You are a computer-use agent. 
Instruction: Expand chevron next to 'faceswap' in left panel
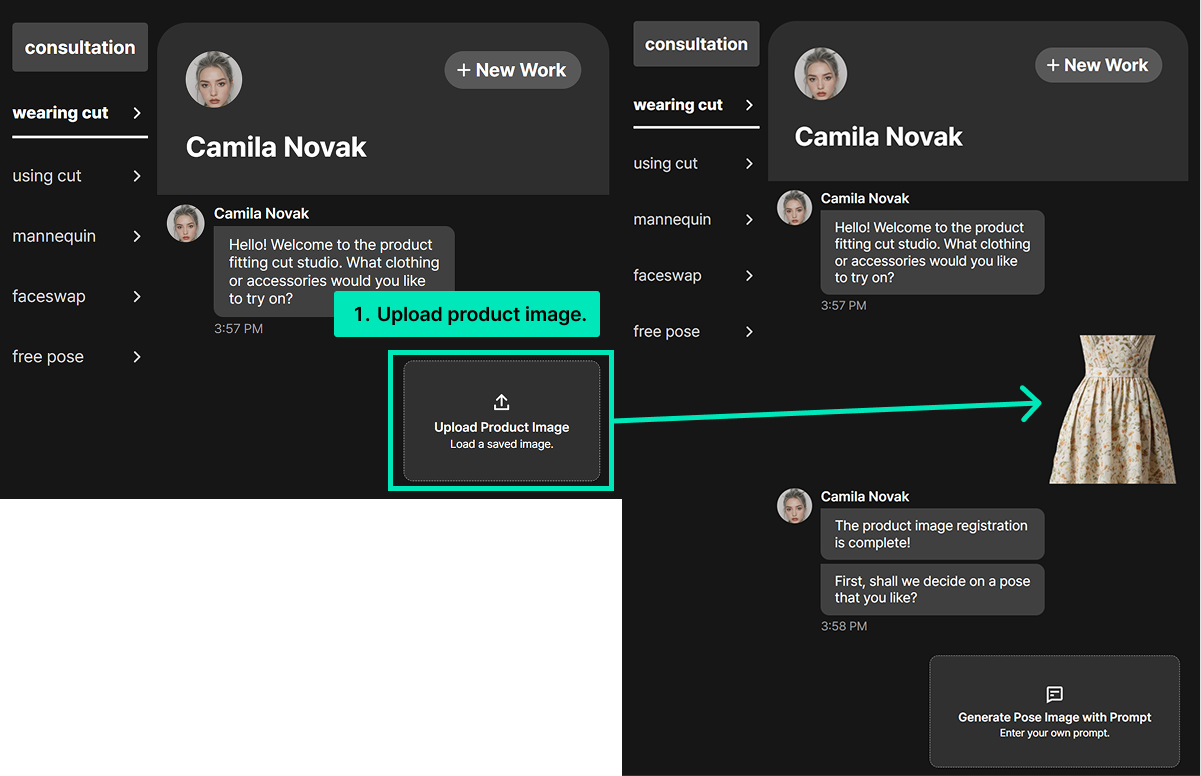pos(137,296)
